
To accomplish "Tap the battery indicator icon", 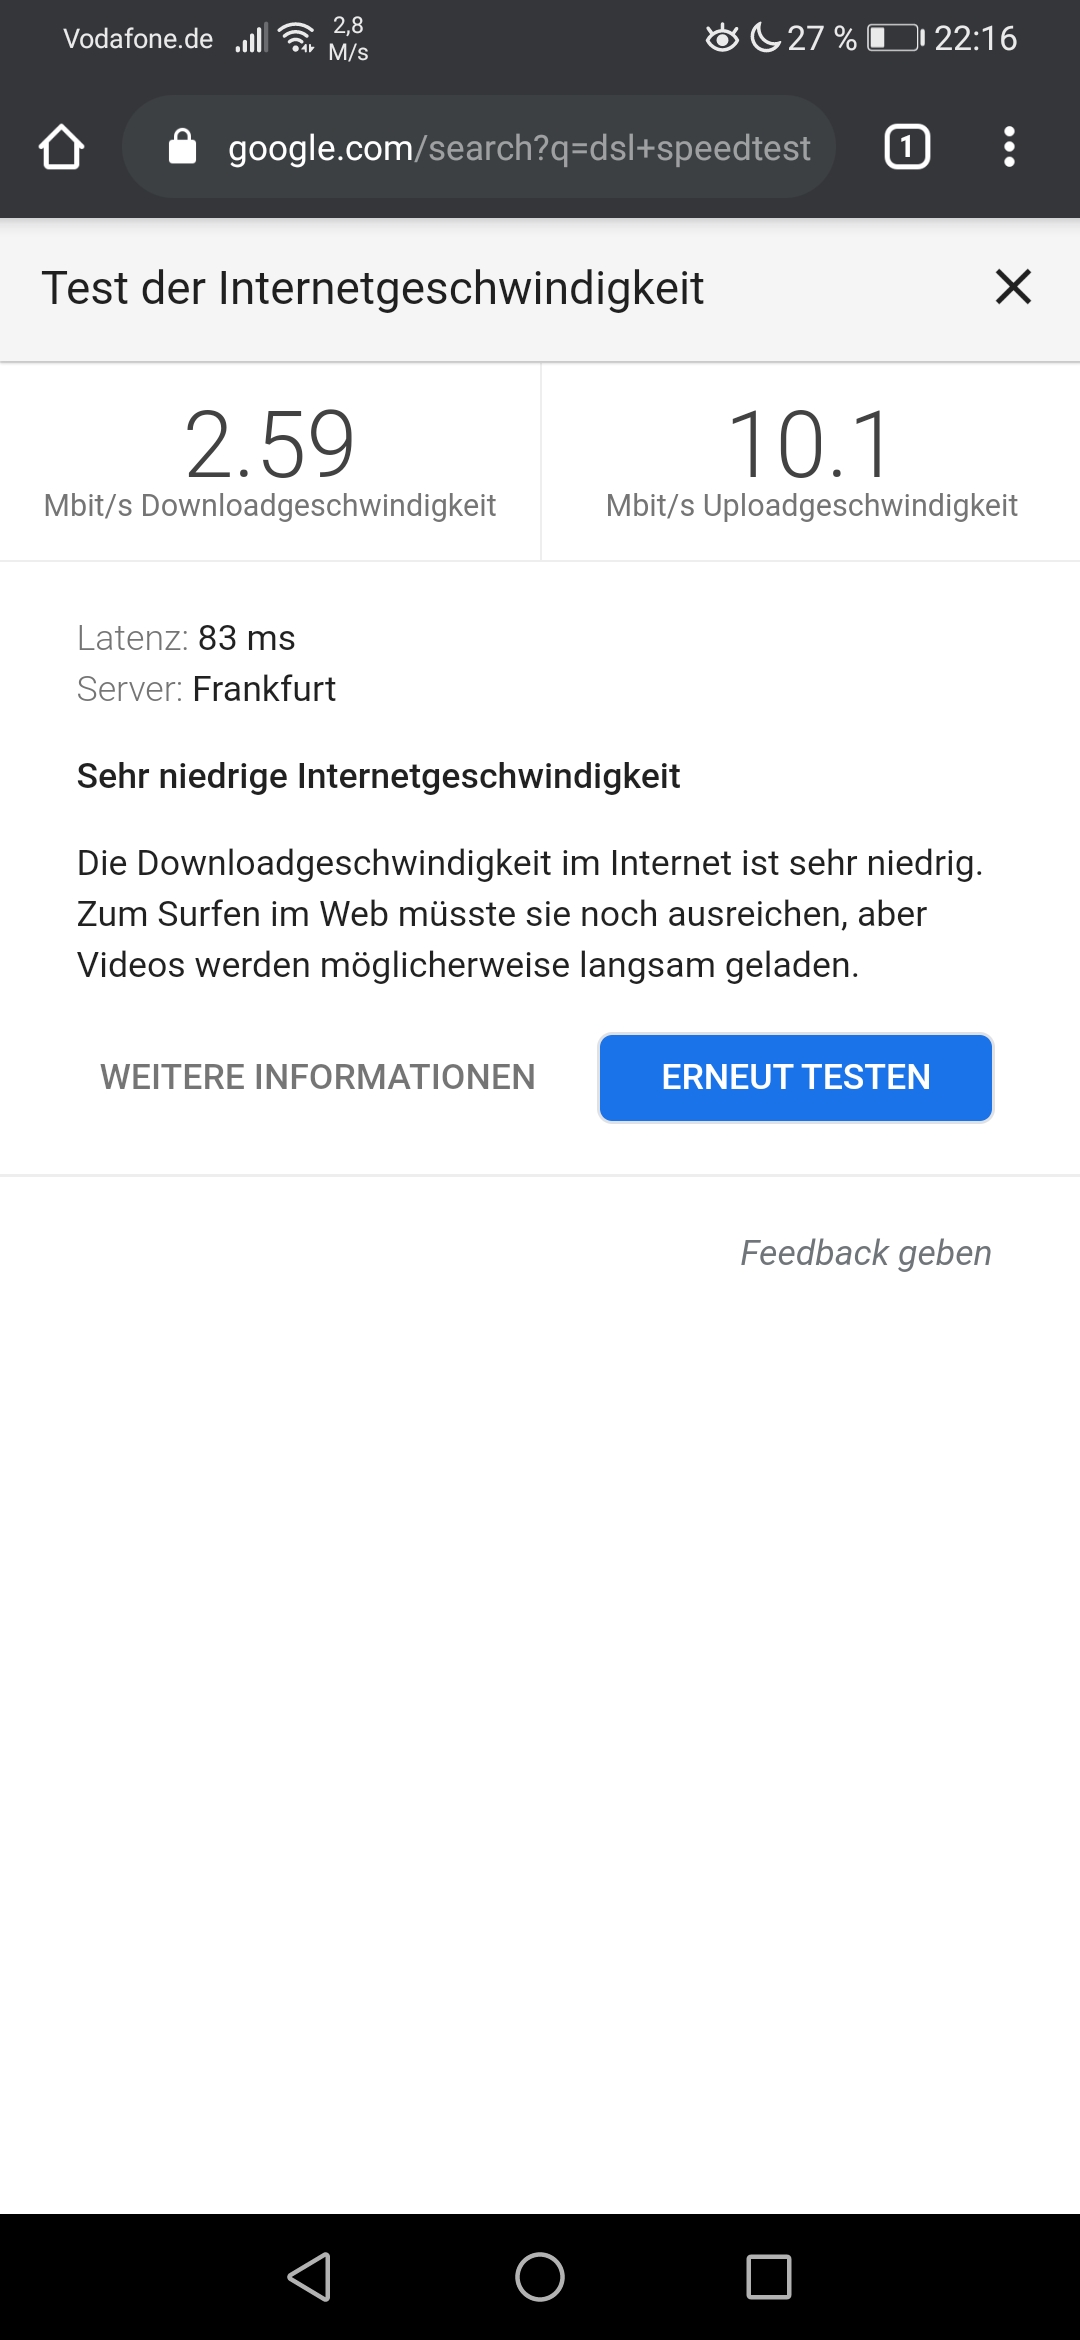I will point(896,38).
